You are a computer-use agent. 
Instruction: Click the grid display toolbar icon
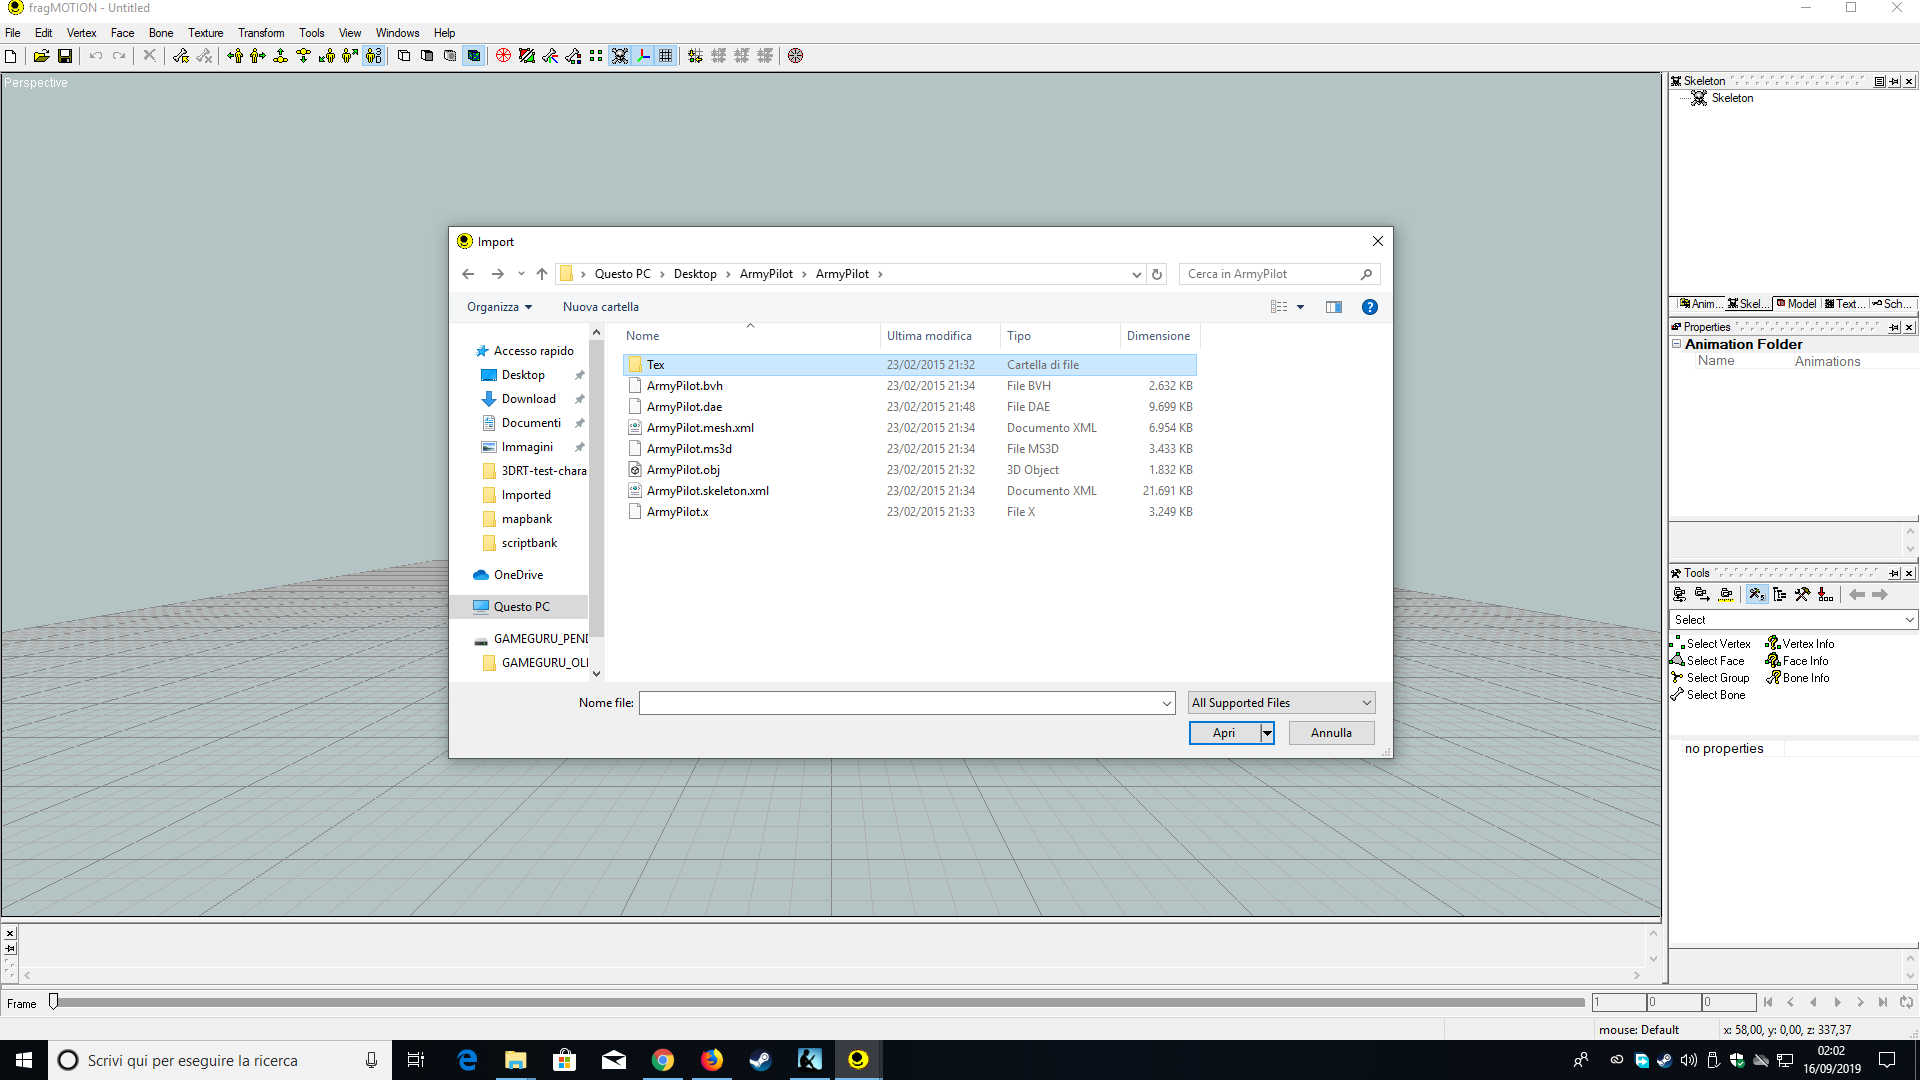(x=666, y=56)
